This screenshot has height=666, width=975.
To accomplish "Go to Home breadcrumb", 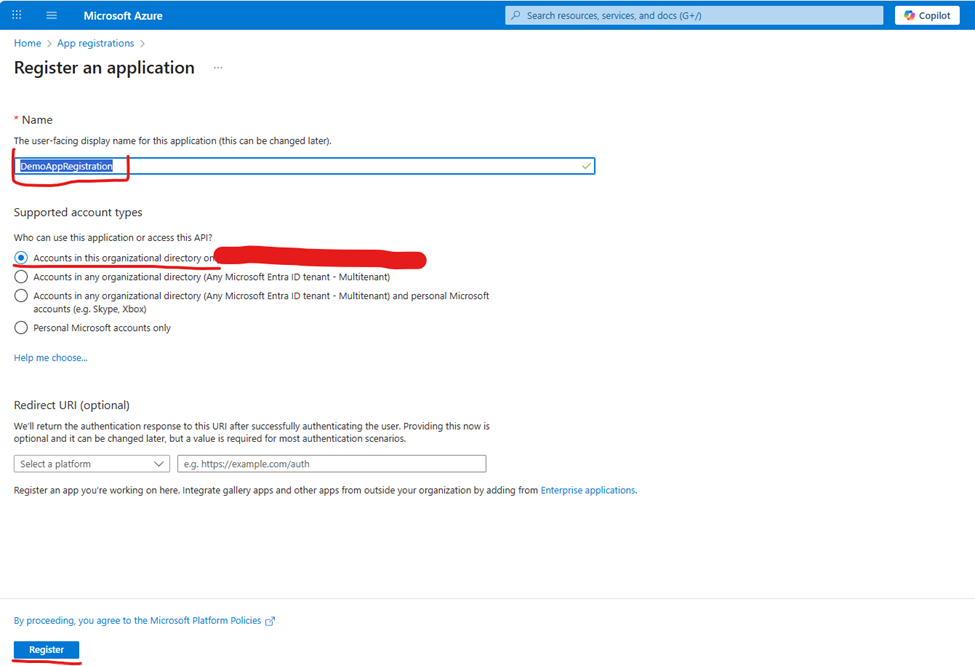I will click(27, 44).
